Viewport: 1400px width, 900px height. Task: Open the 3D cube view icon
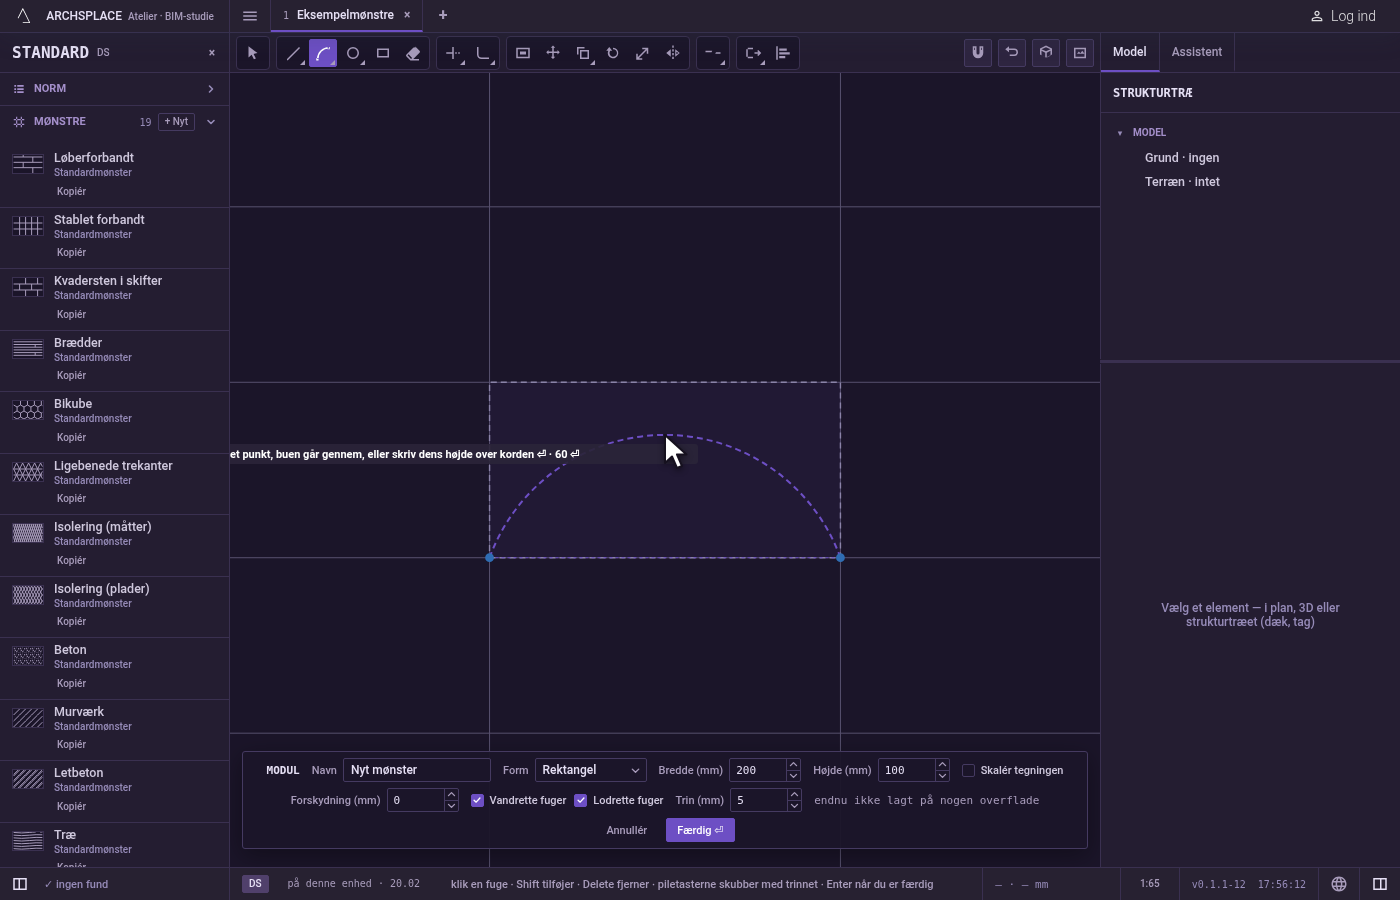1046,53
